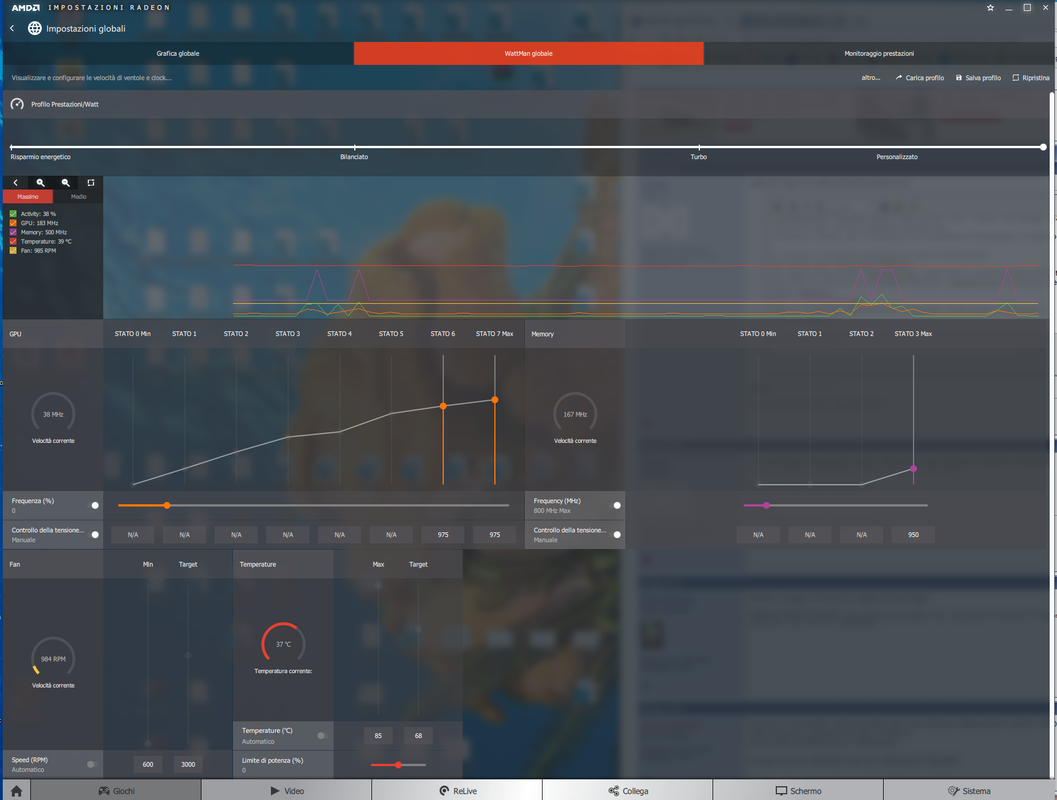Toggle the Activity graph checkbox
This screenshot has width=1057, height=800.
(x=13, y=214)
